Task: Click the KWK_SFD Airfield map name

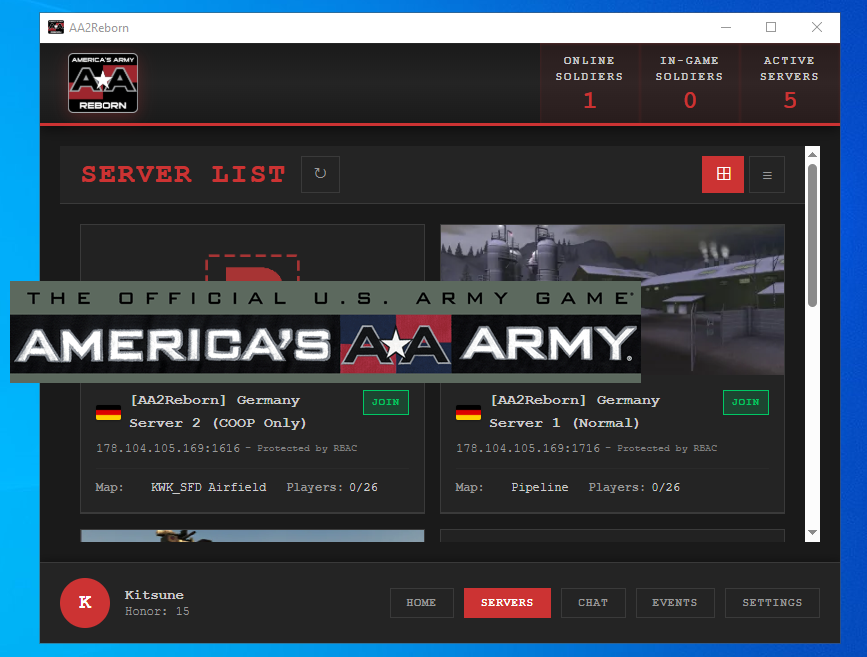Action: [208, 488]
